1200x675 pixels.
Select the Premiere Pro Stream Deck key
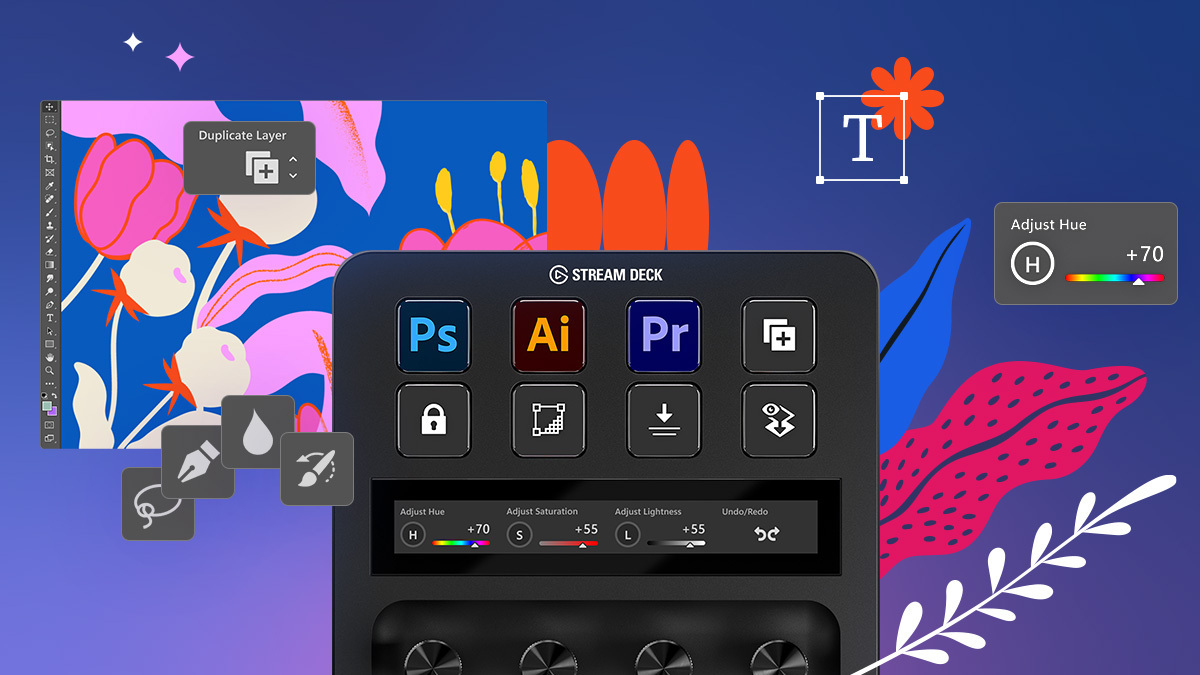coord(664,336)
